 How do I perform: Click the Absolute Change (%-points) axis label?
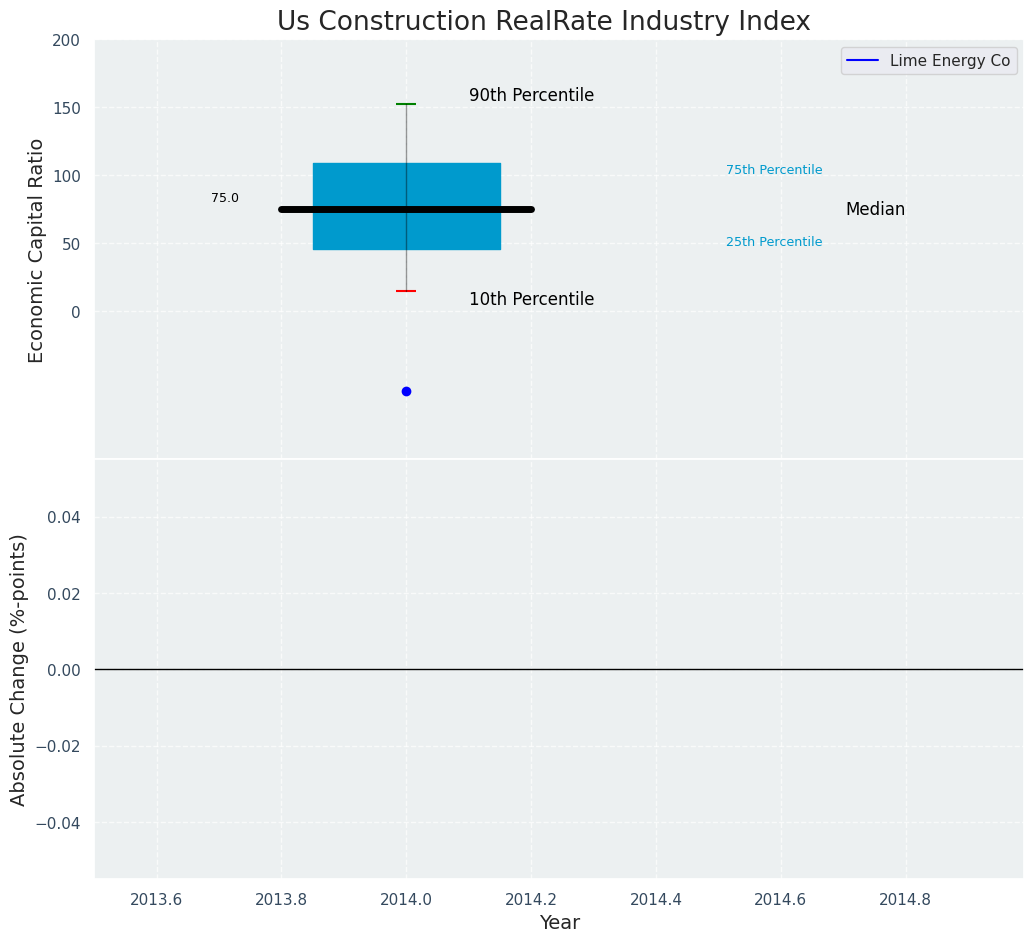(18, 669)
